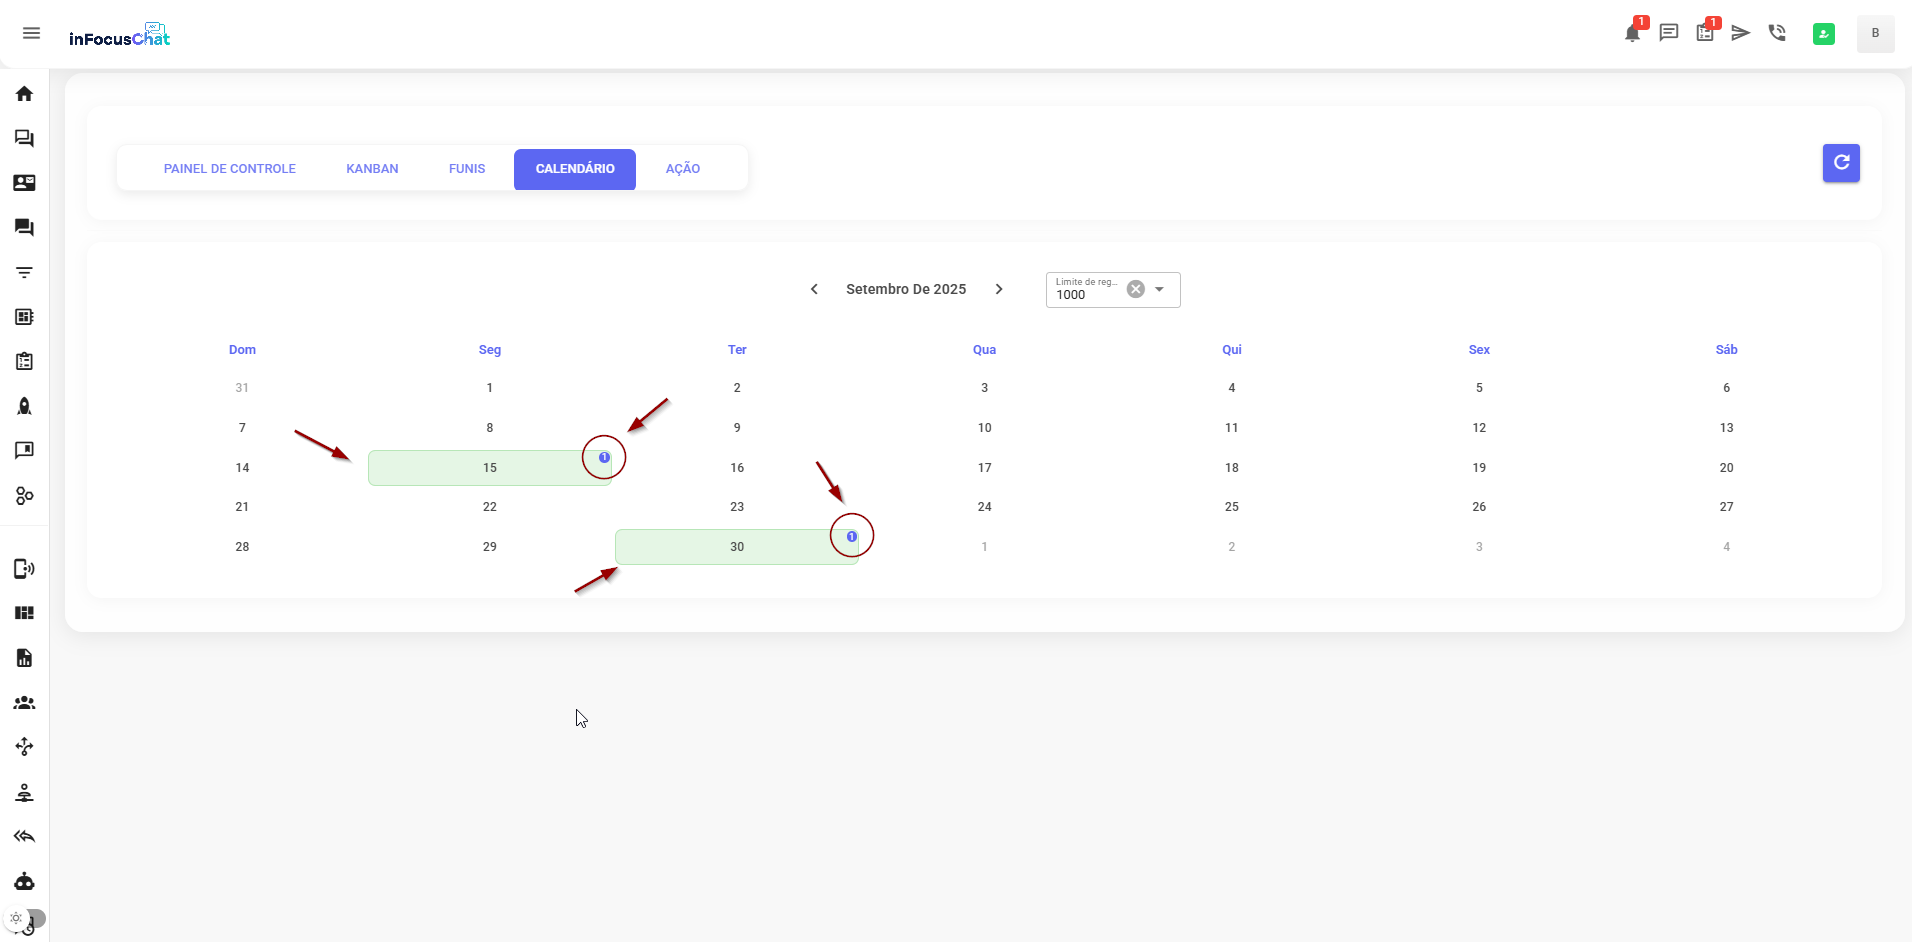1912x942 pixels.
Task: Go to next month with right chevron
Action: (998, 289)
